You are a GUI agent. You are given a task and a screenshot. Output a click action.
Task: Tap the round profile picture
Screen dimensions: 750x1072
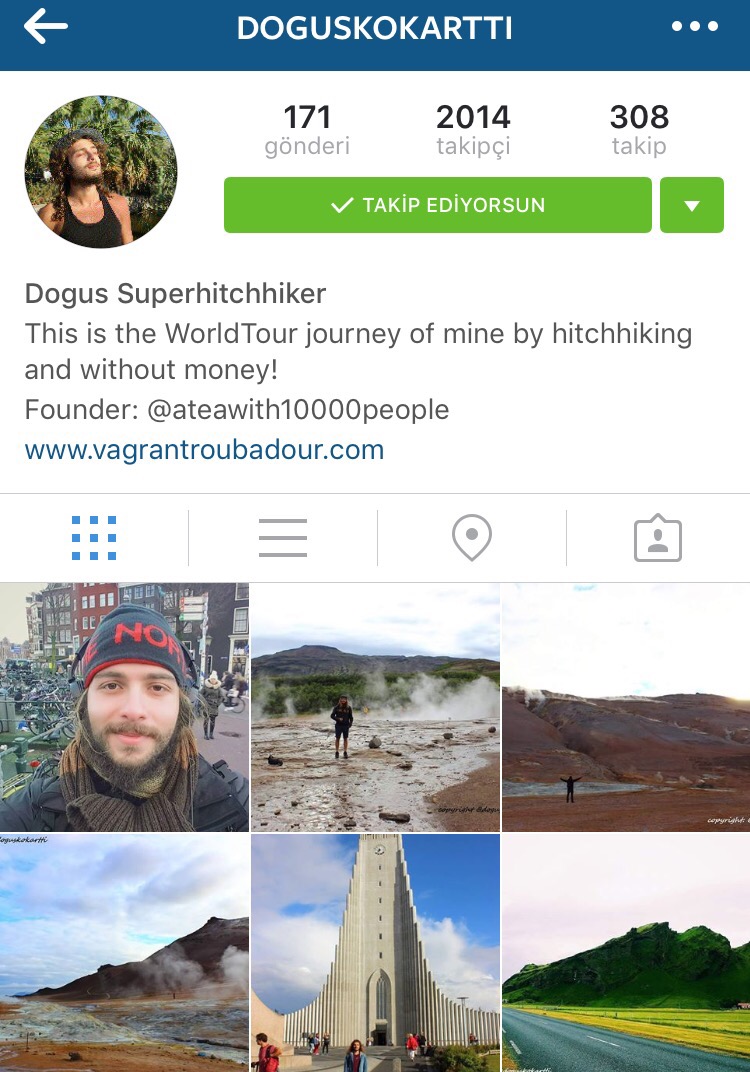click(101, 172)
